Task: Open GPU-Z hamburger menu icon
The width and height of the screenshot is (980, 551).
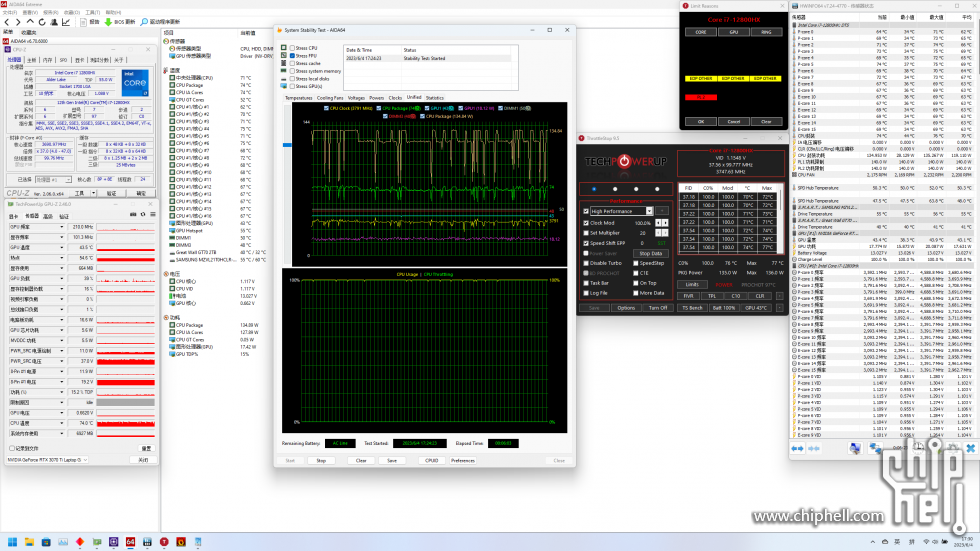Action: click(152, 214)
